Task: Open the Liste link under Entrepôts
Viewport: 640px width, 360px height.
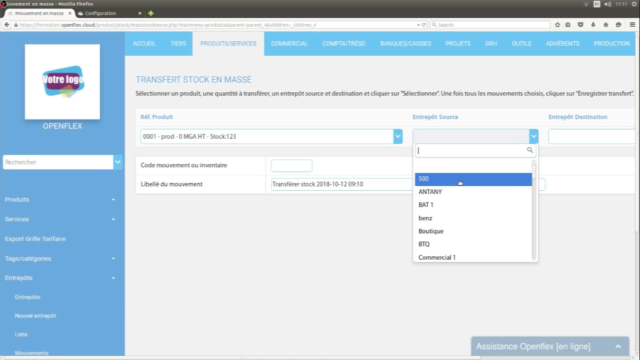Action: click(21, 334)
